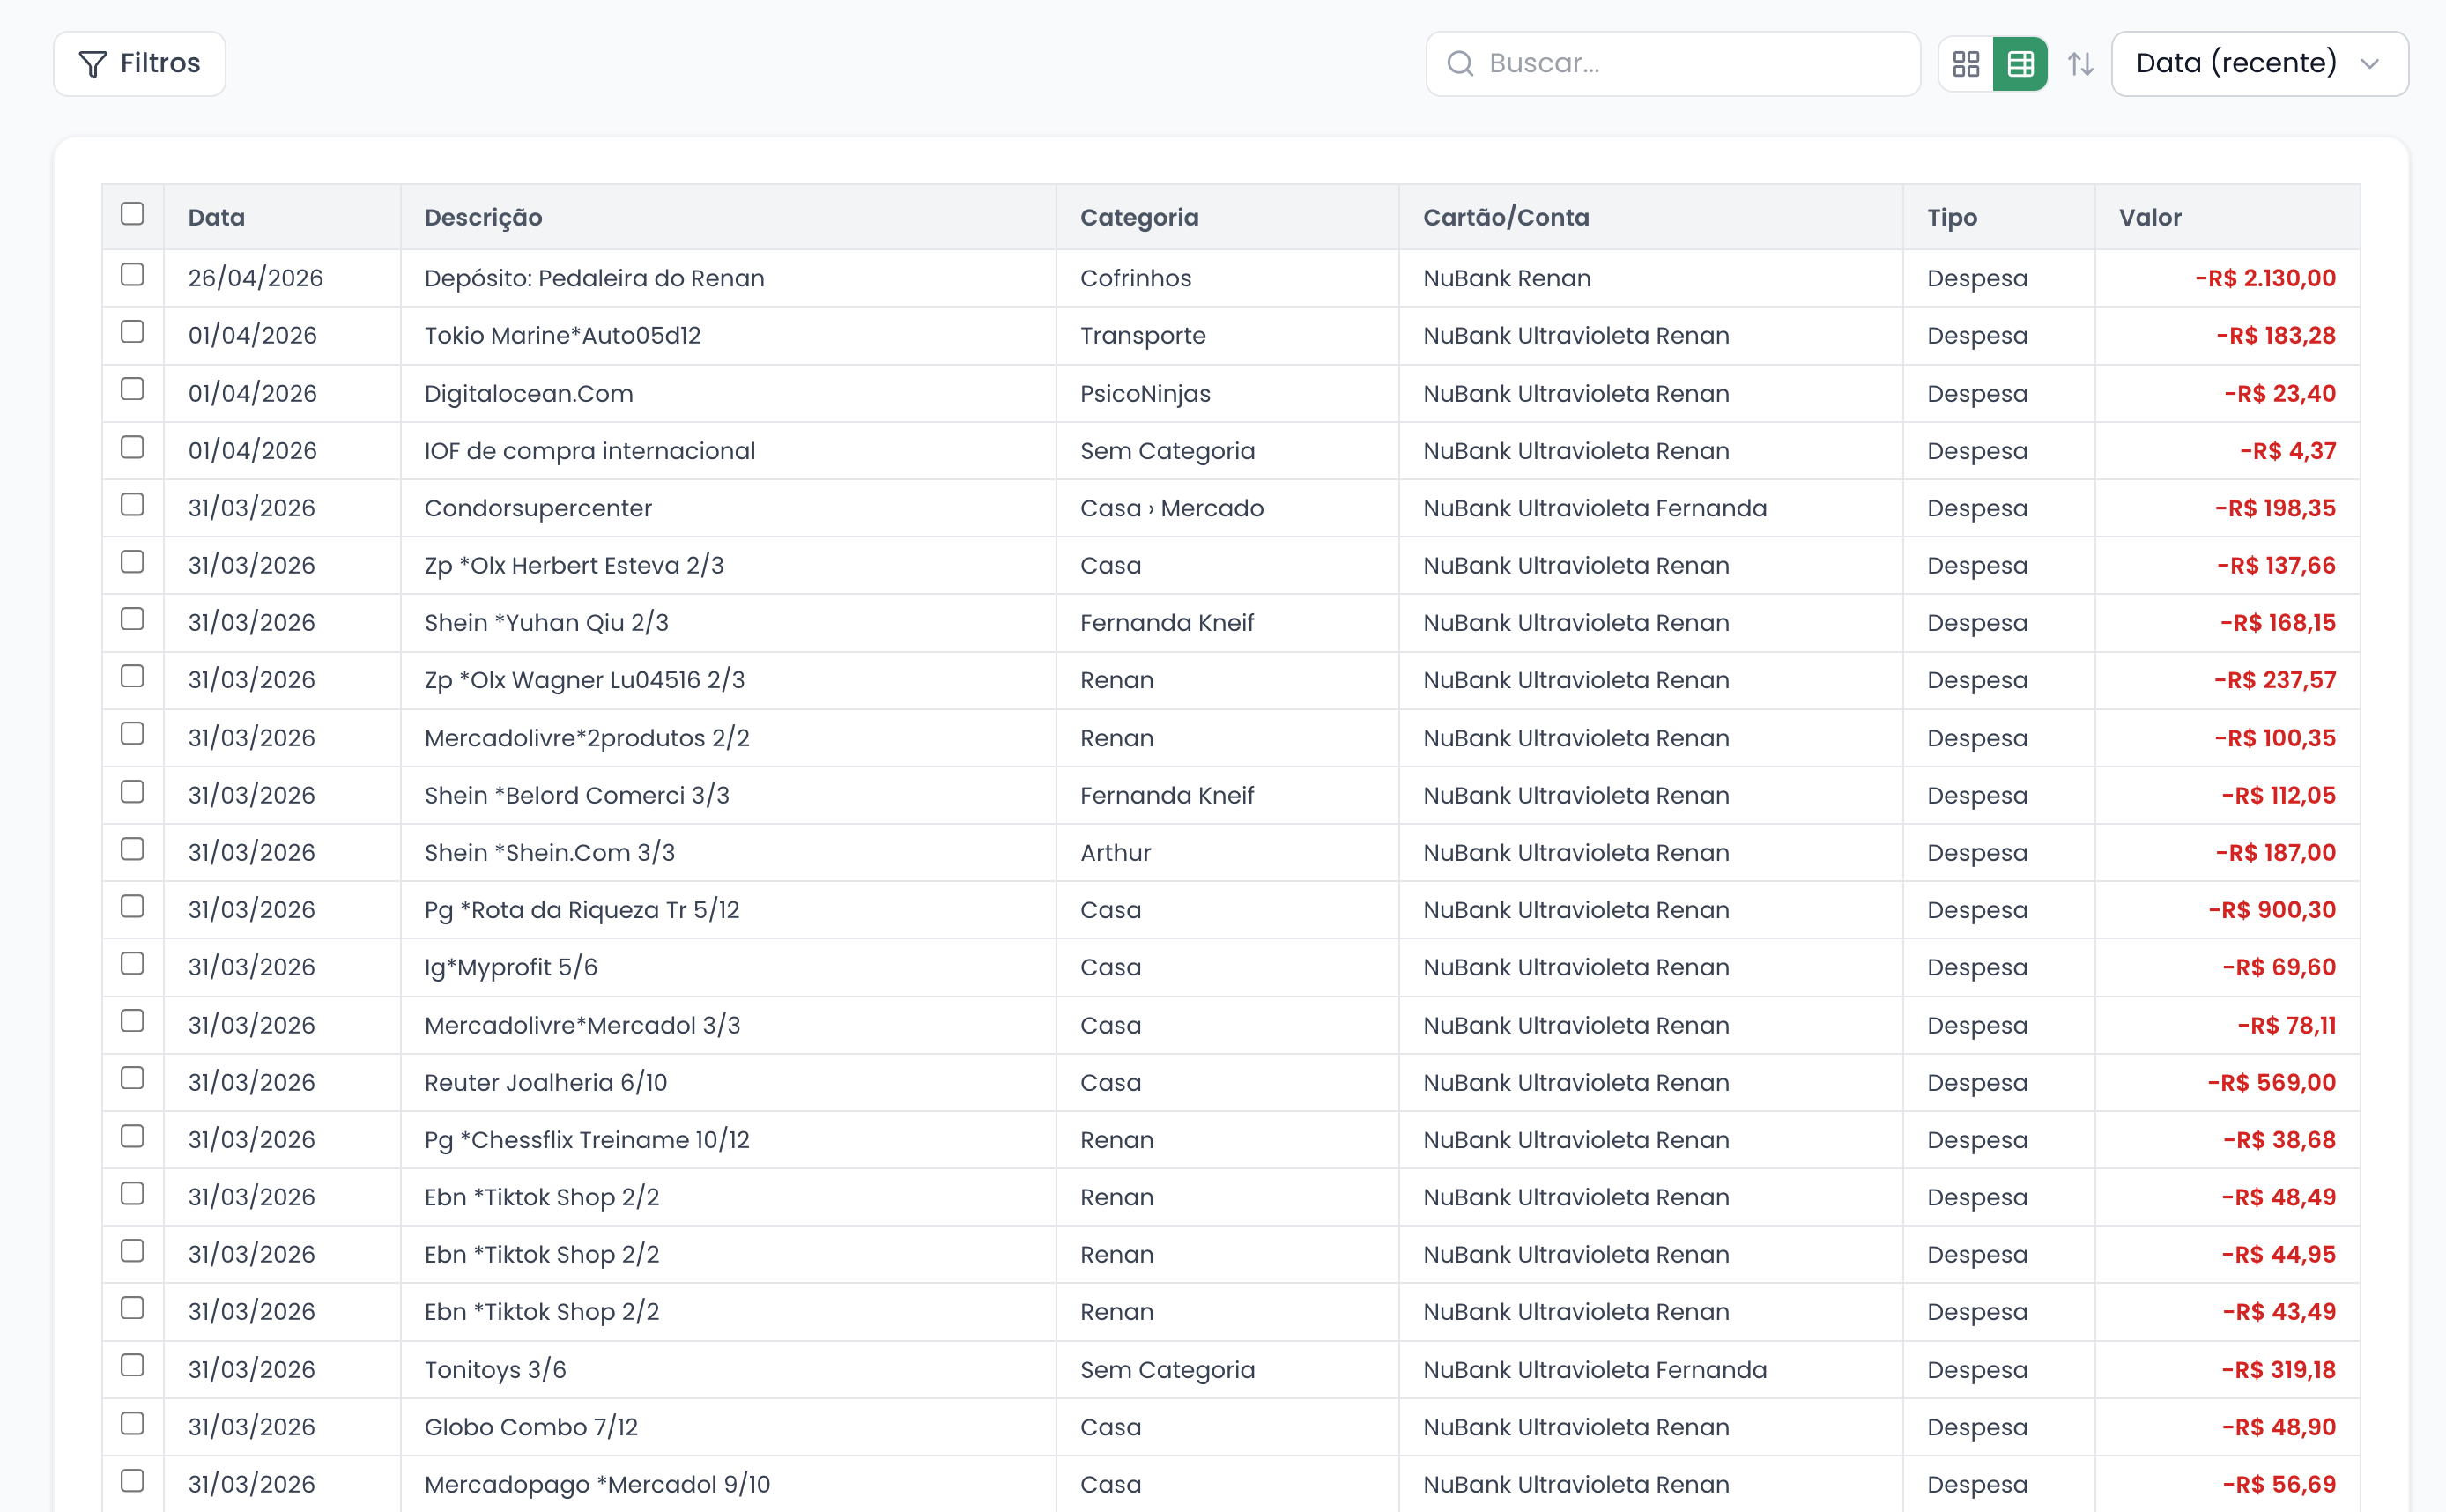Click Digitalocean.Com description text
The image size is (2446, 1512).
[528, 393]
